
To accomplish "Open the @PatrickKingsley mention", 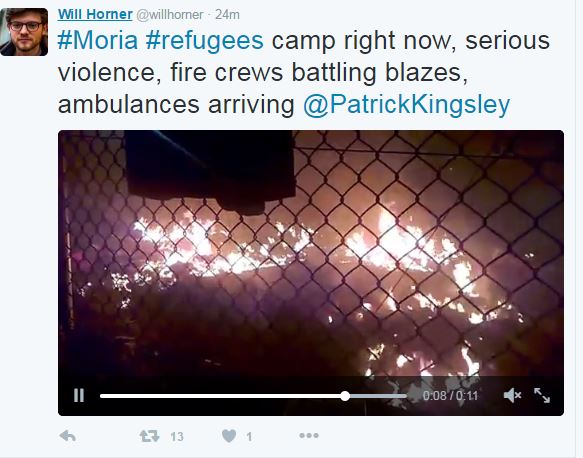I will (x=407, y=105).
